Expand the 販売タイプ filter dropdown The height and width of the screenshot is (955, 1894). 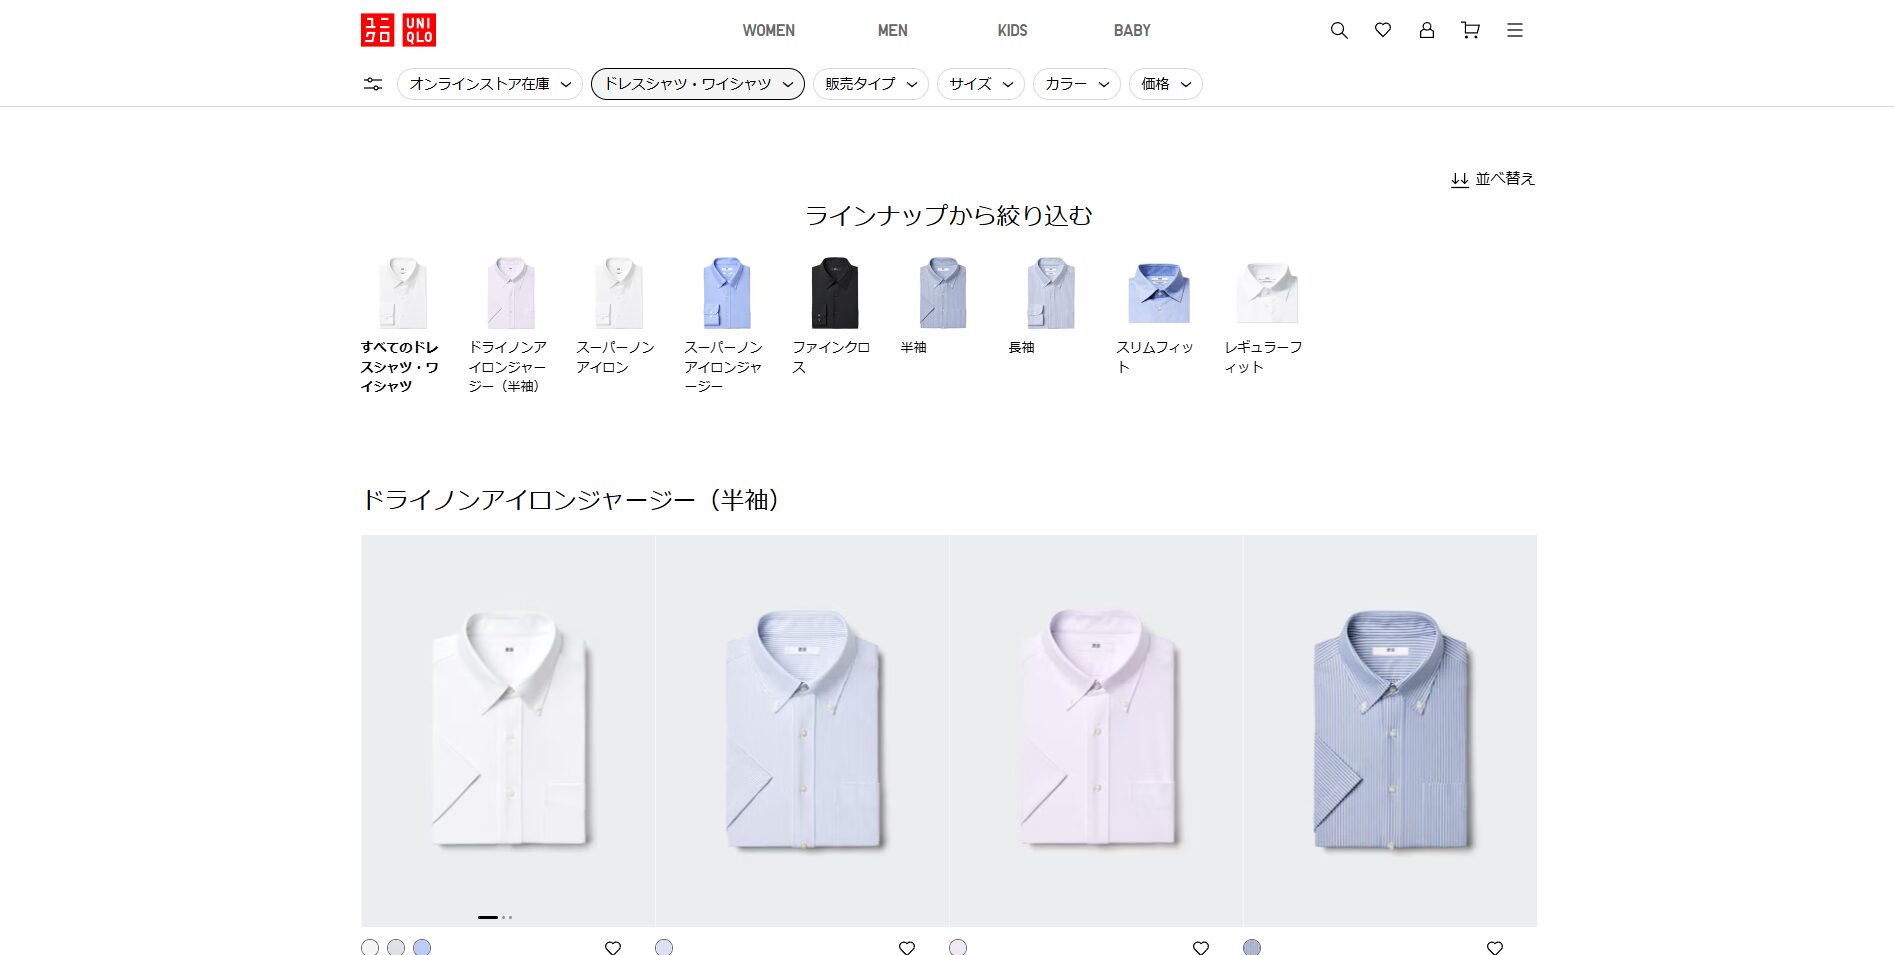point(871,84)
